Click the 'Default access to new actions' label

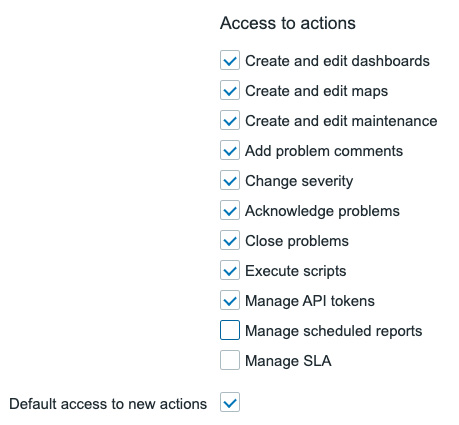pyautogui.click(x=108, y=404)
